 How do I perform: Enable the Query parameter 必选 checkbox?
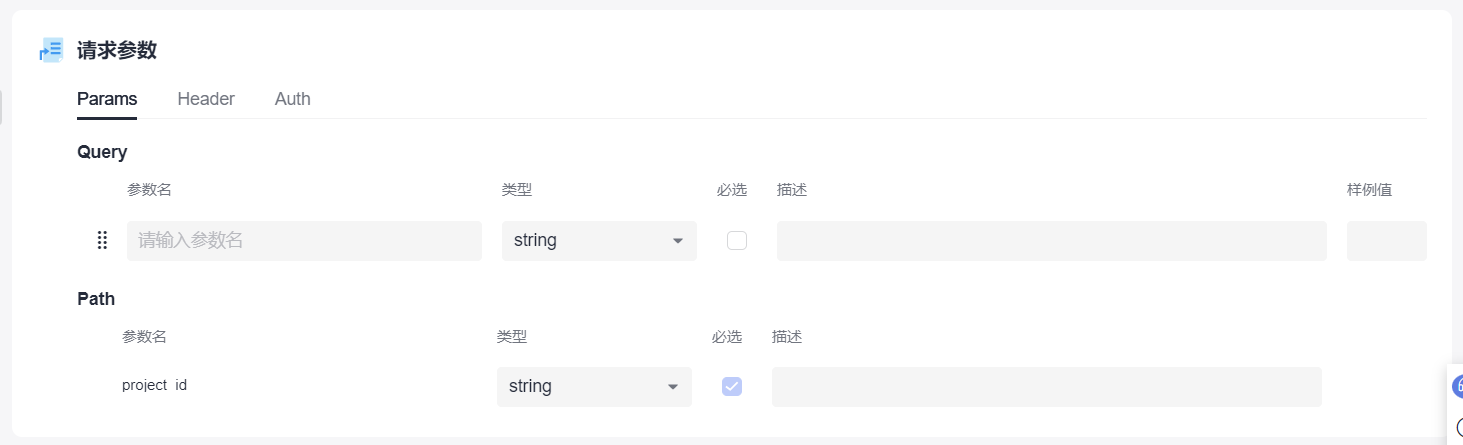pyautogui.click(x=737, y=241)
